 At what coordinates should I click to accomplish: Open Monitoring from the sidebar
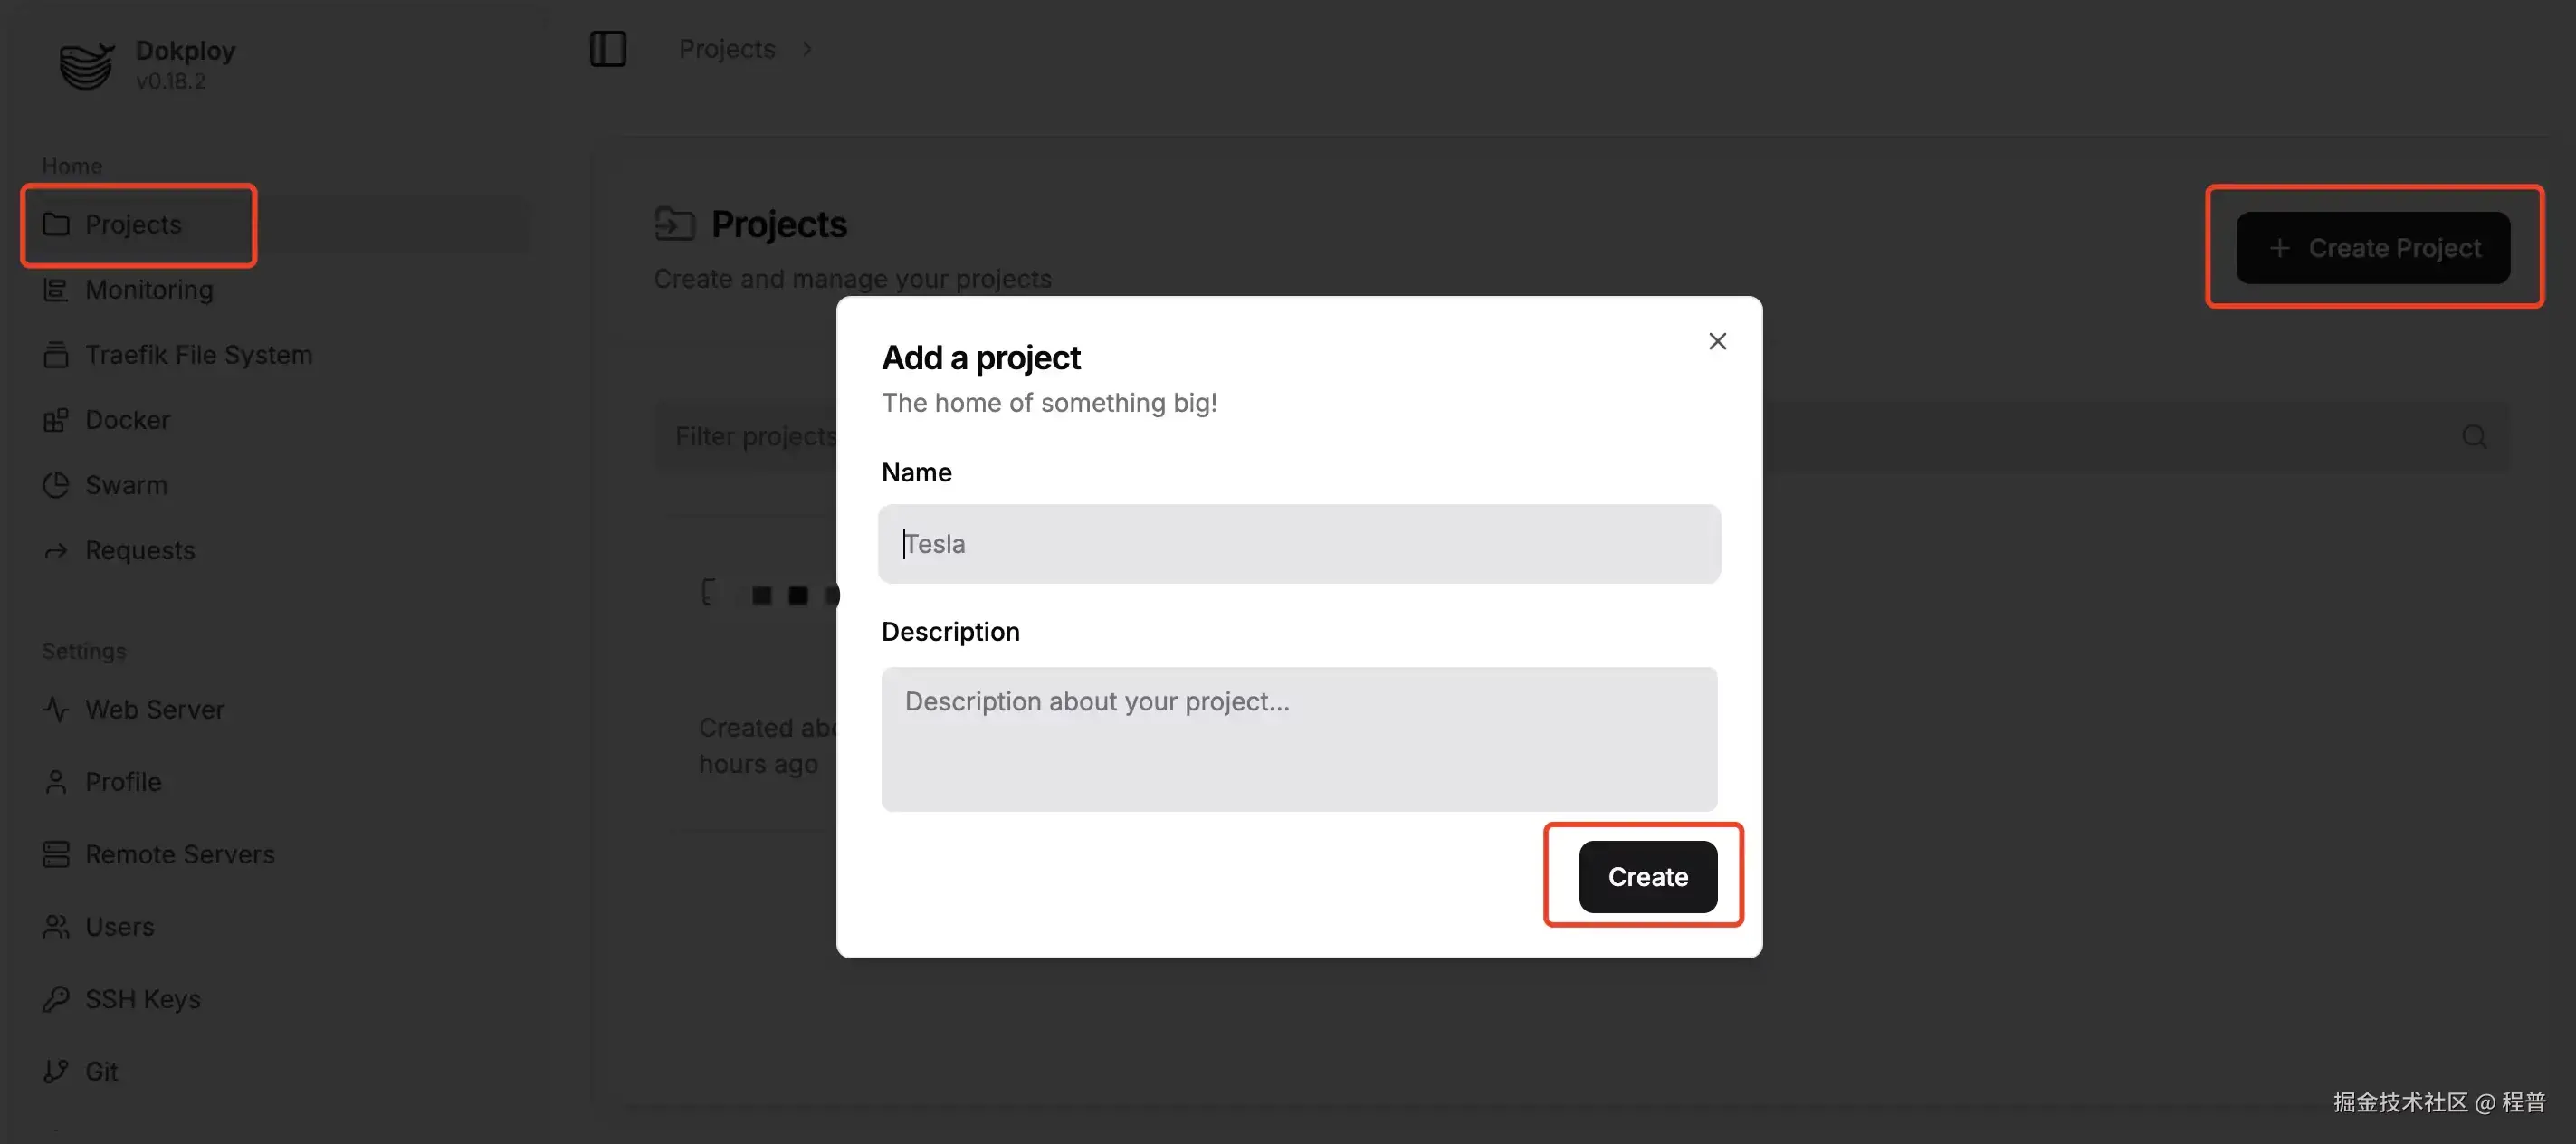click(148, 290)
